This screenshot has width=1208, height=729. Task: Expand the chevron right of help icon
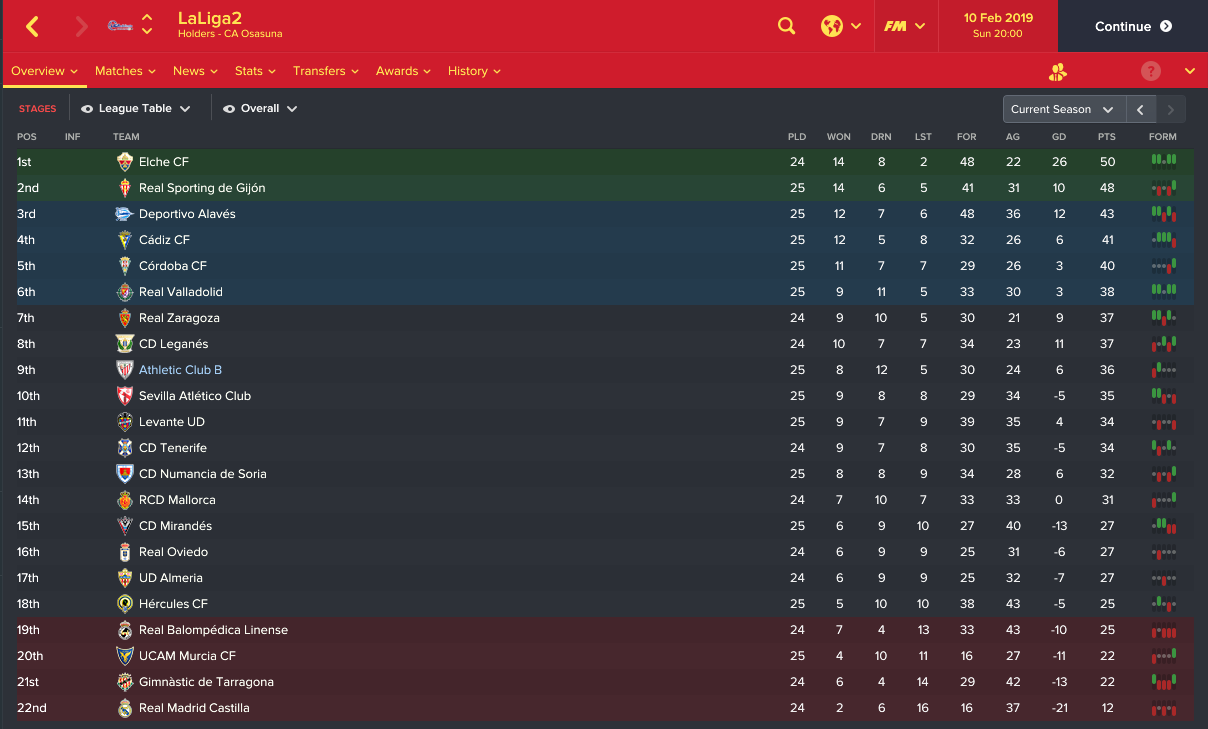[x=1190, y=71]
